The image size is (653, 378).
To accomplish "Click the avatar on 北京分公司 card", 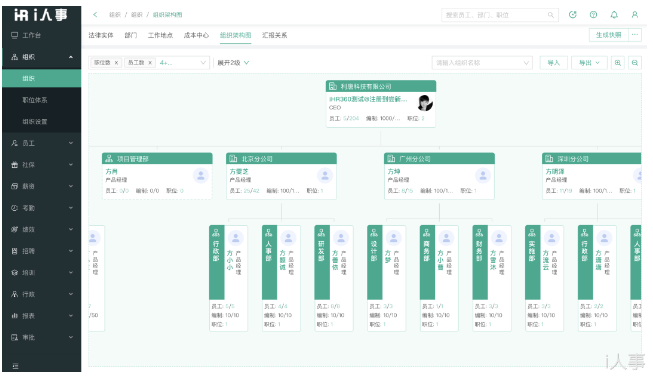I will 325,176.
